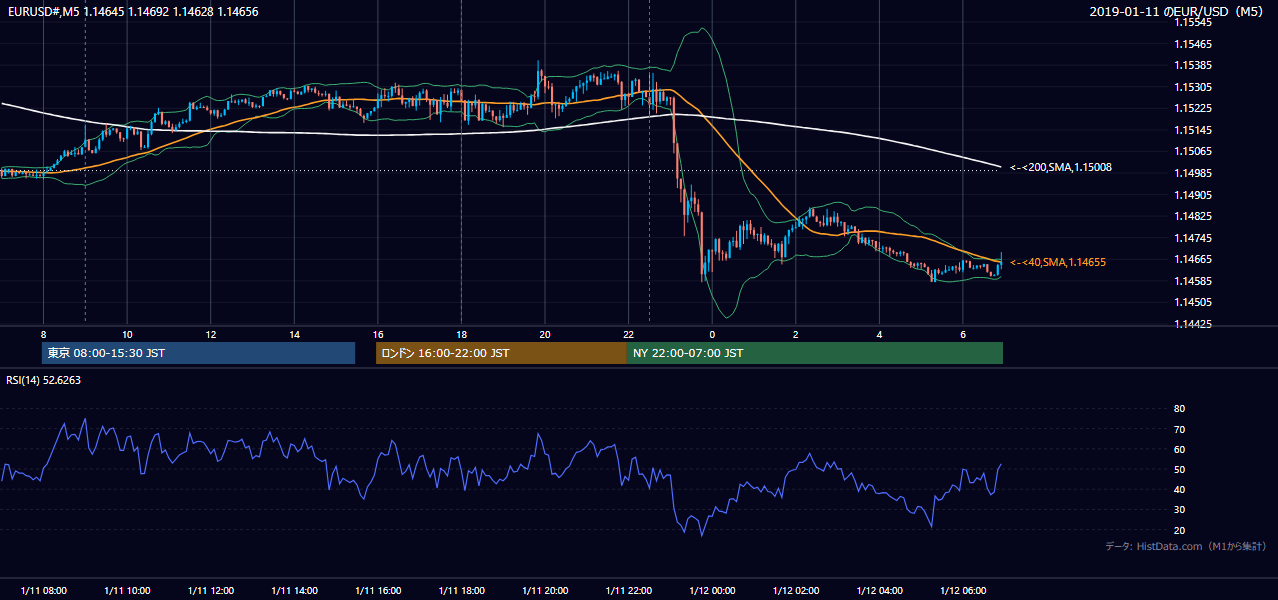The image size is (1278, 600).
Task: Click hour label 16 under the price chart
Action: click(x=377, y=334)
